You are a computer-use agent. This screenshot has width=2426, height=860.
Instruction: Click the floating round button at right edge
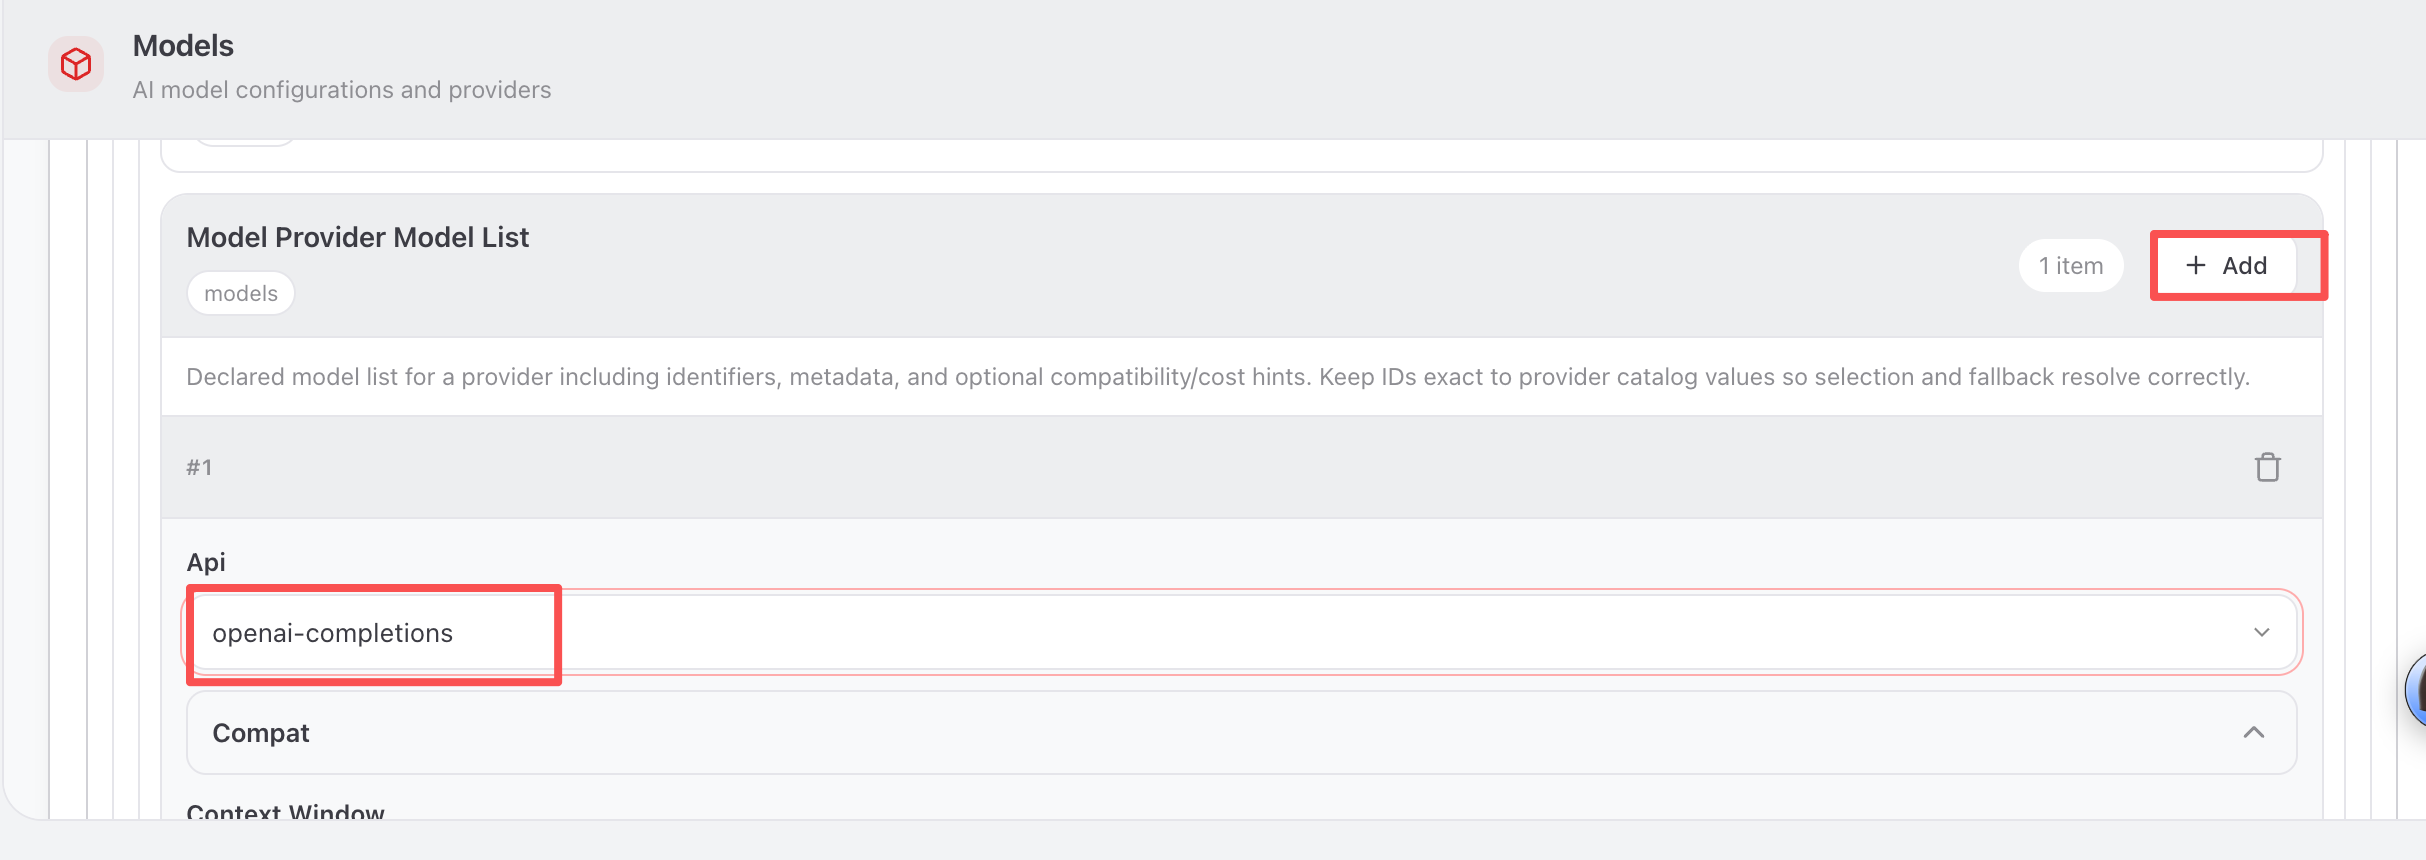point(2418,690)
